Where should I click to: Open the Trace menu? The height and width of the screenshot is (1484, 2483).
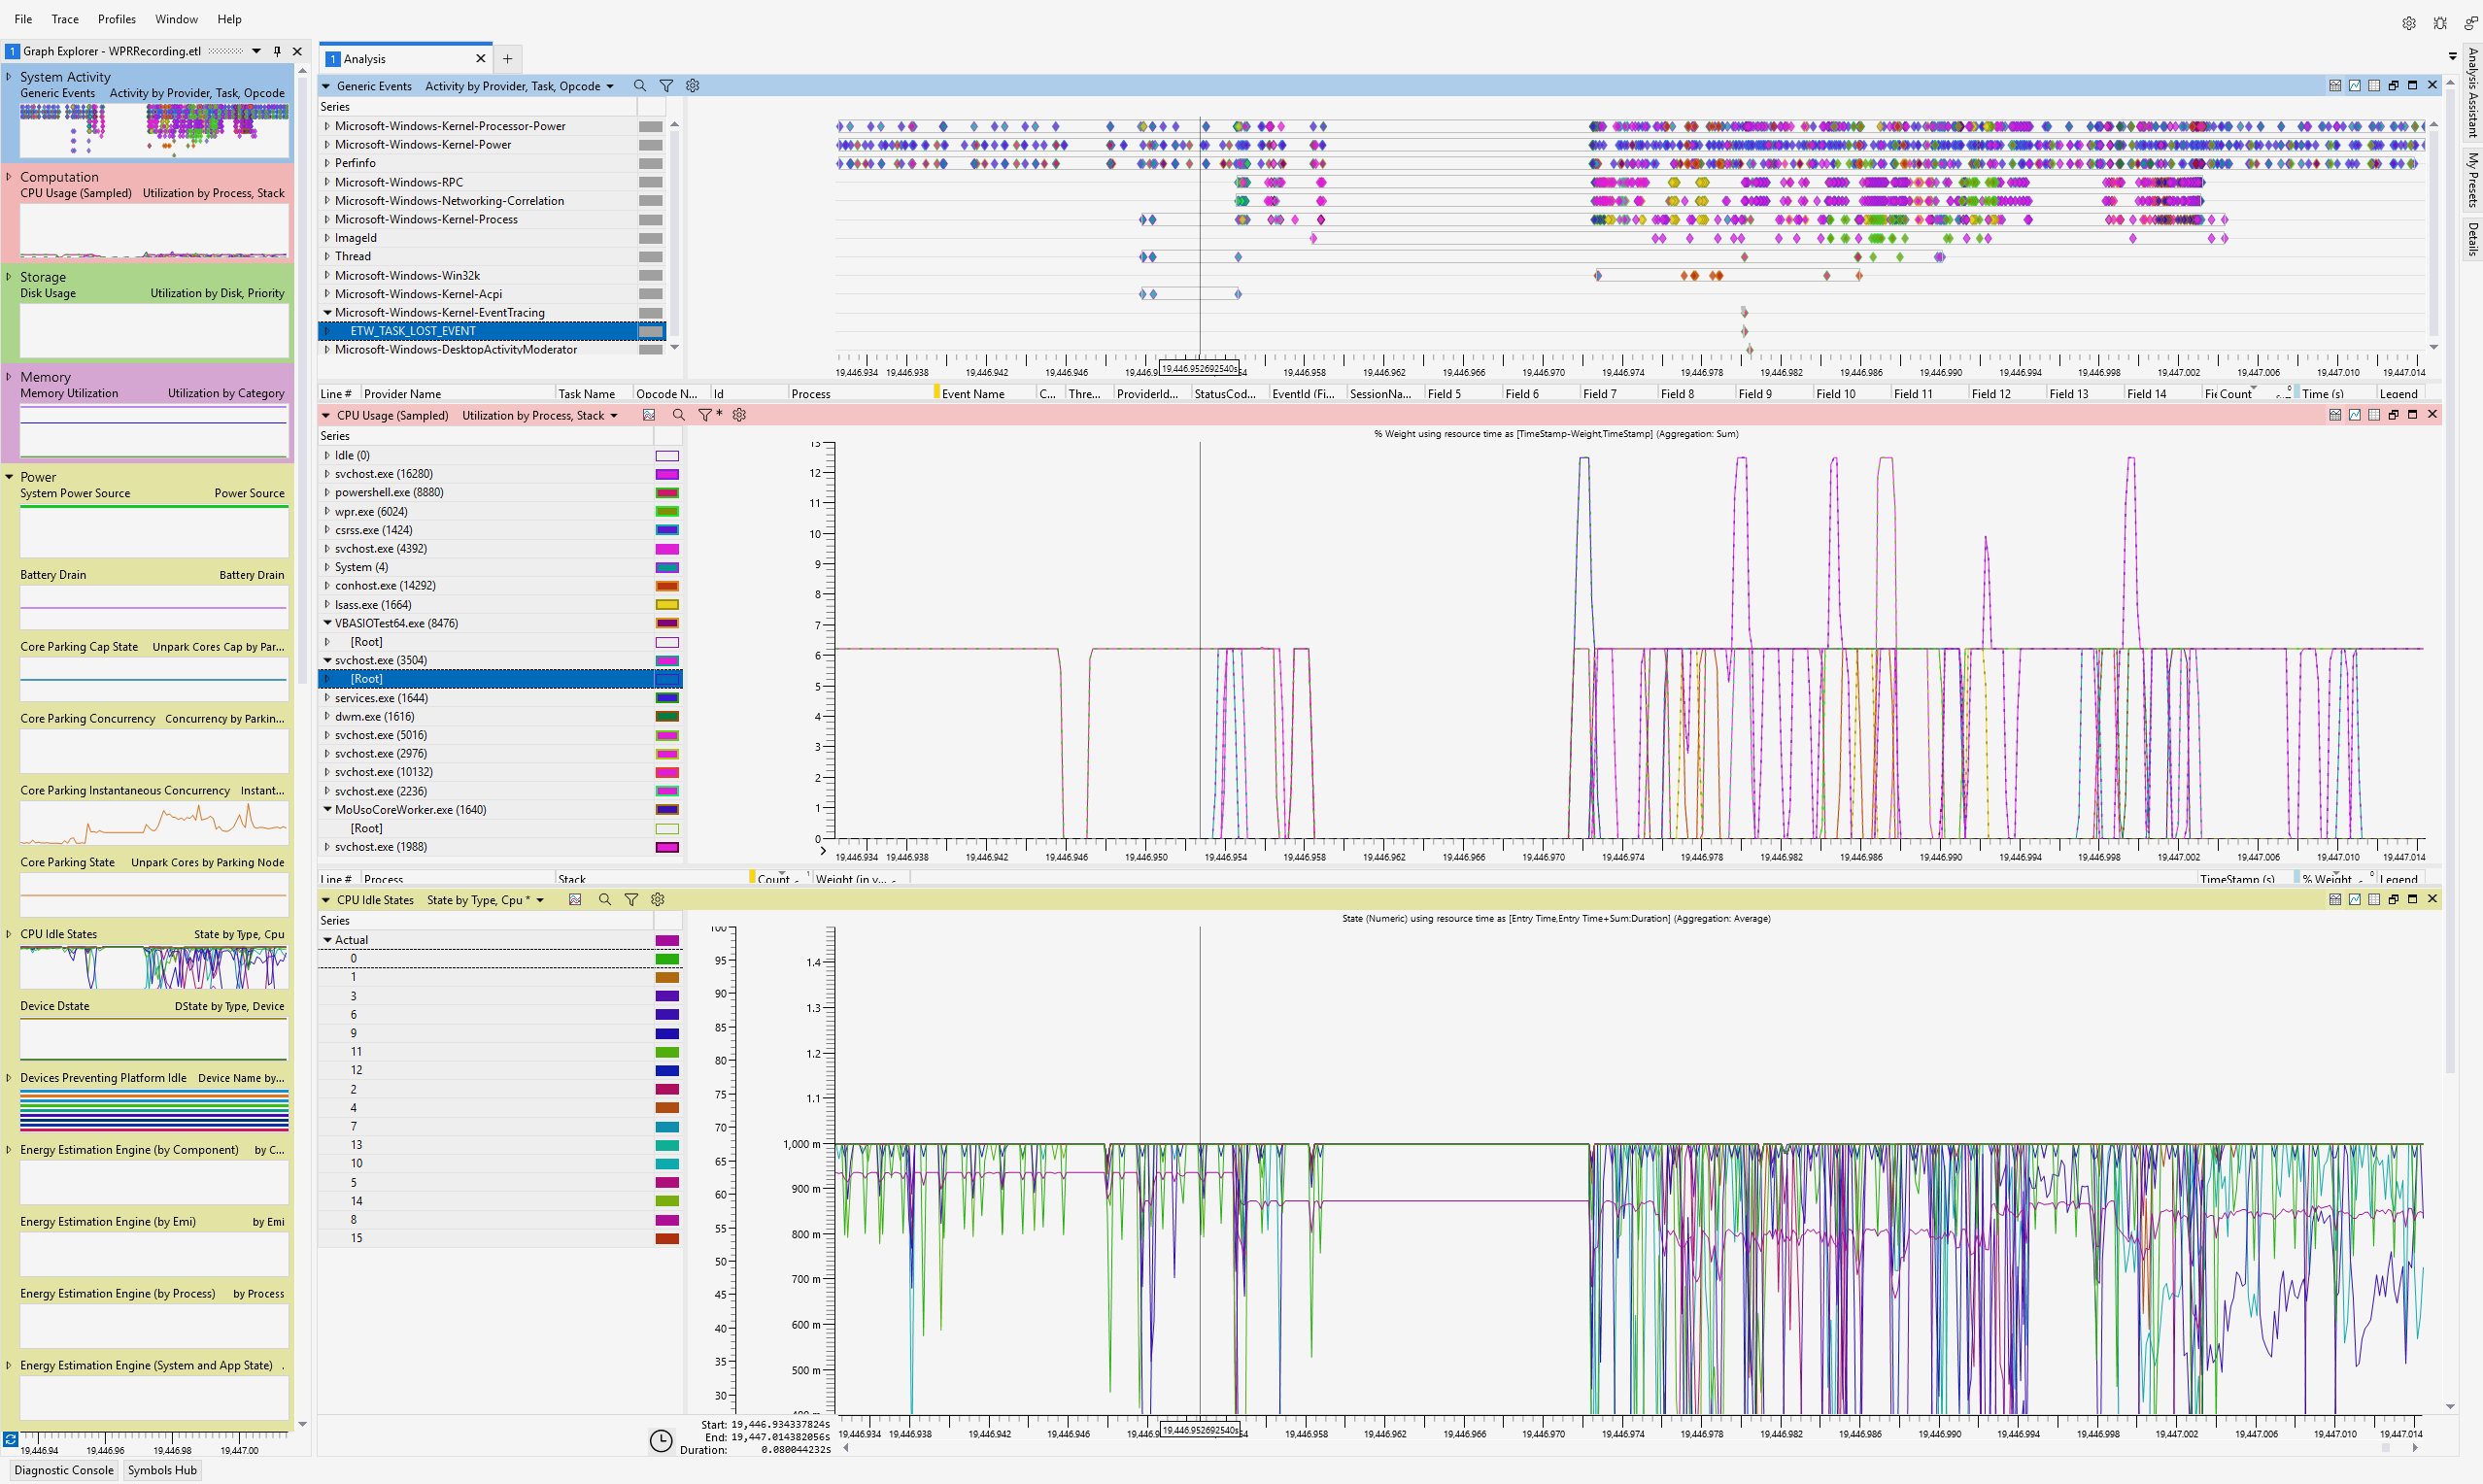(x=65, y=19)
